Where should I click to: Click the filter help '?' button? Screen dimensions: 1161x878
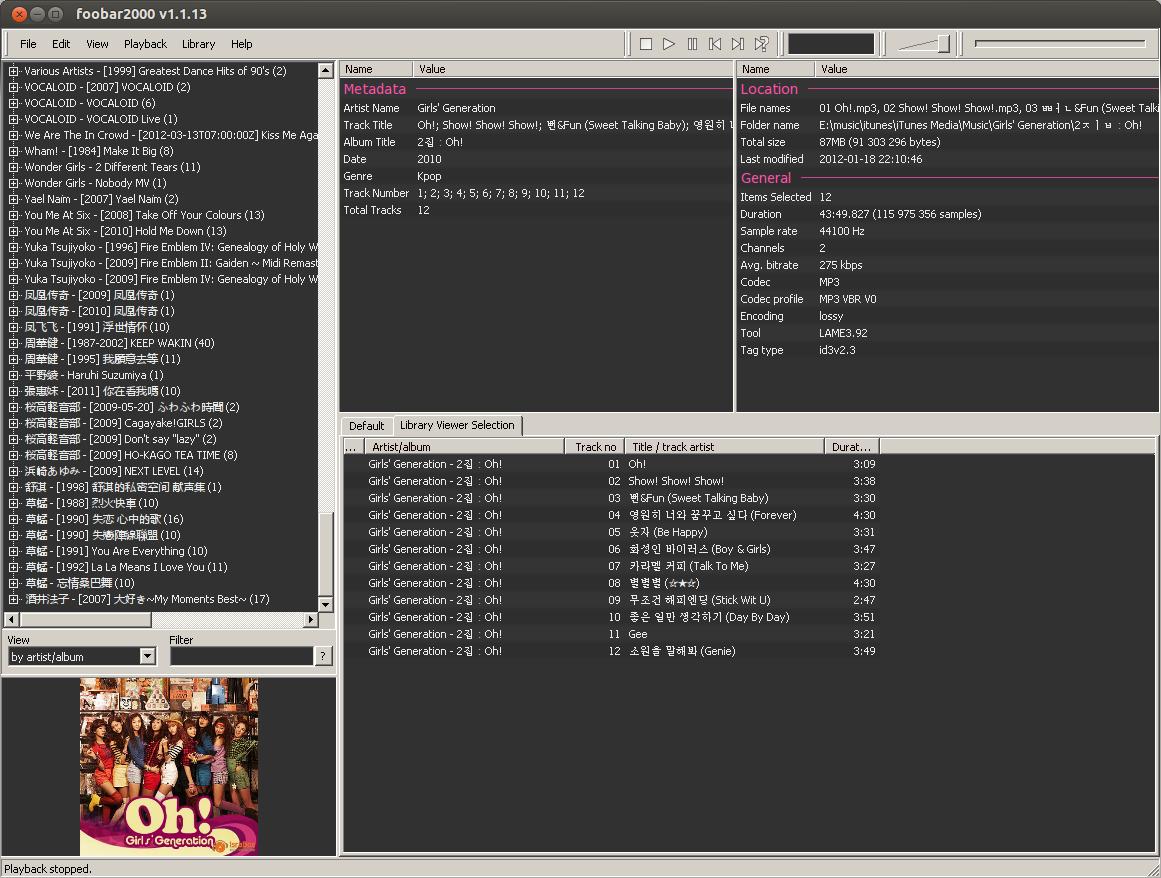[x=323, y=657]
